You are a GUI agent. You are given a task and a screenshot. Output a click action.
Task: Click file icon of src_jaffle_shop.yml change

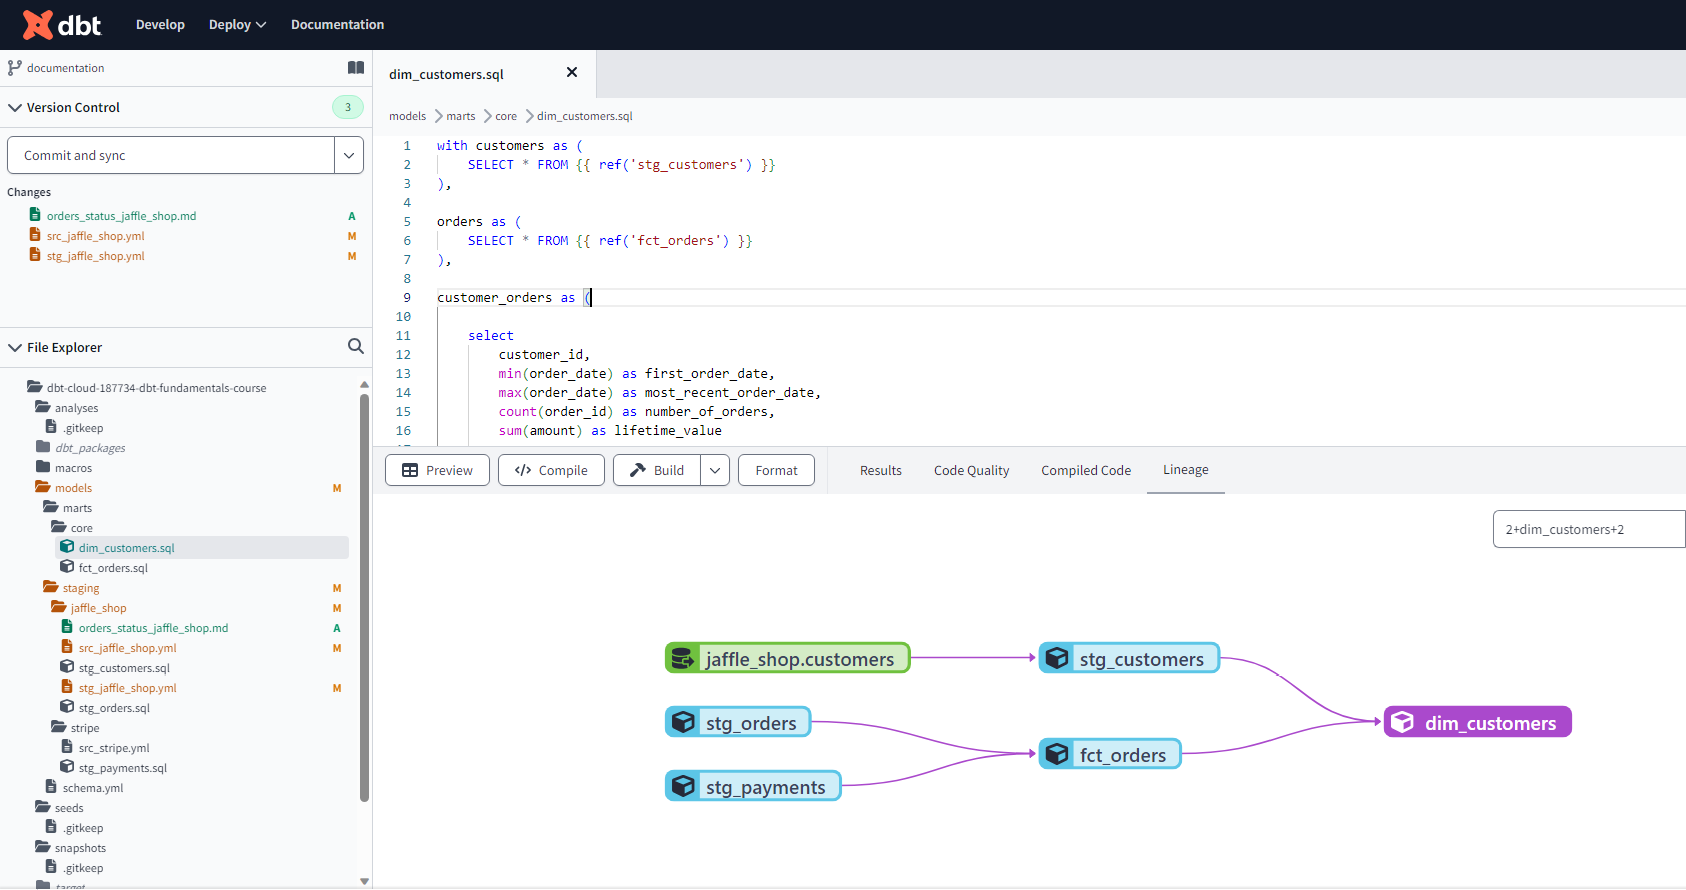coord(35,235)
